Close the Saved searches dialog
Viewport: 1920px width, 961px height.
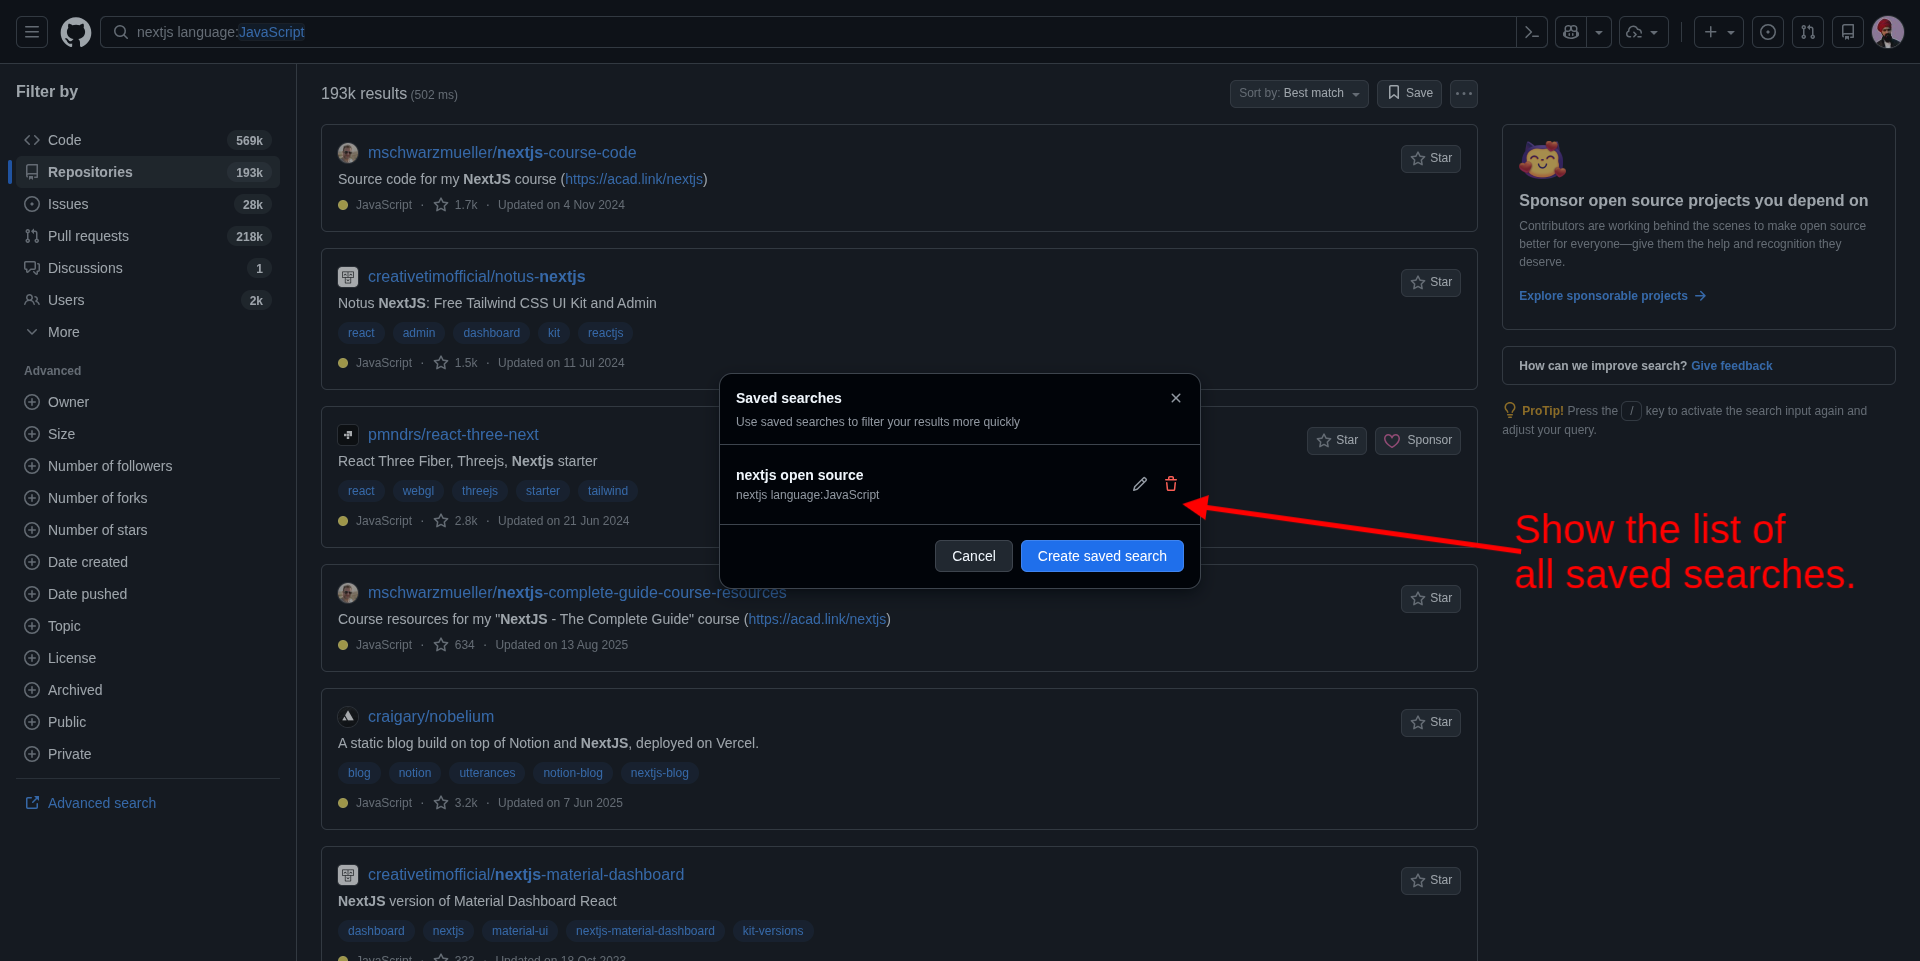tap(1176, 398)
